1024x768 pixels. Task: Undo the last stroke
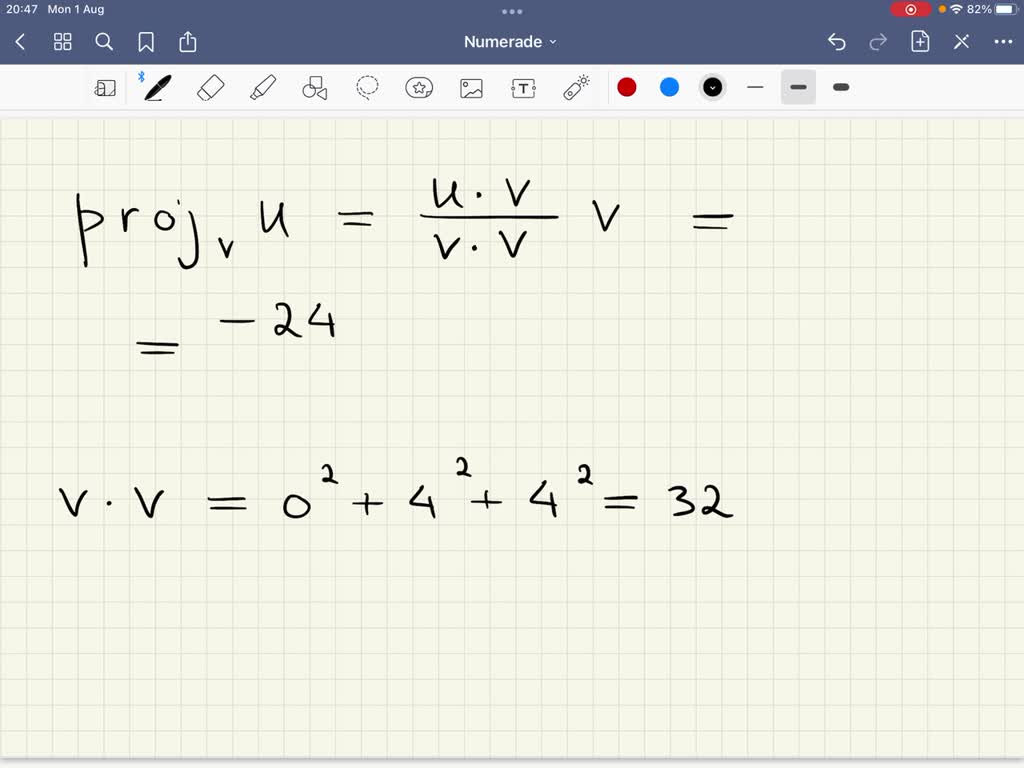837,42
